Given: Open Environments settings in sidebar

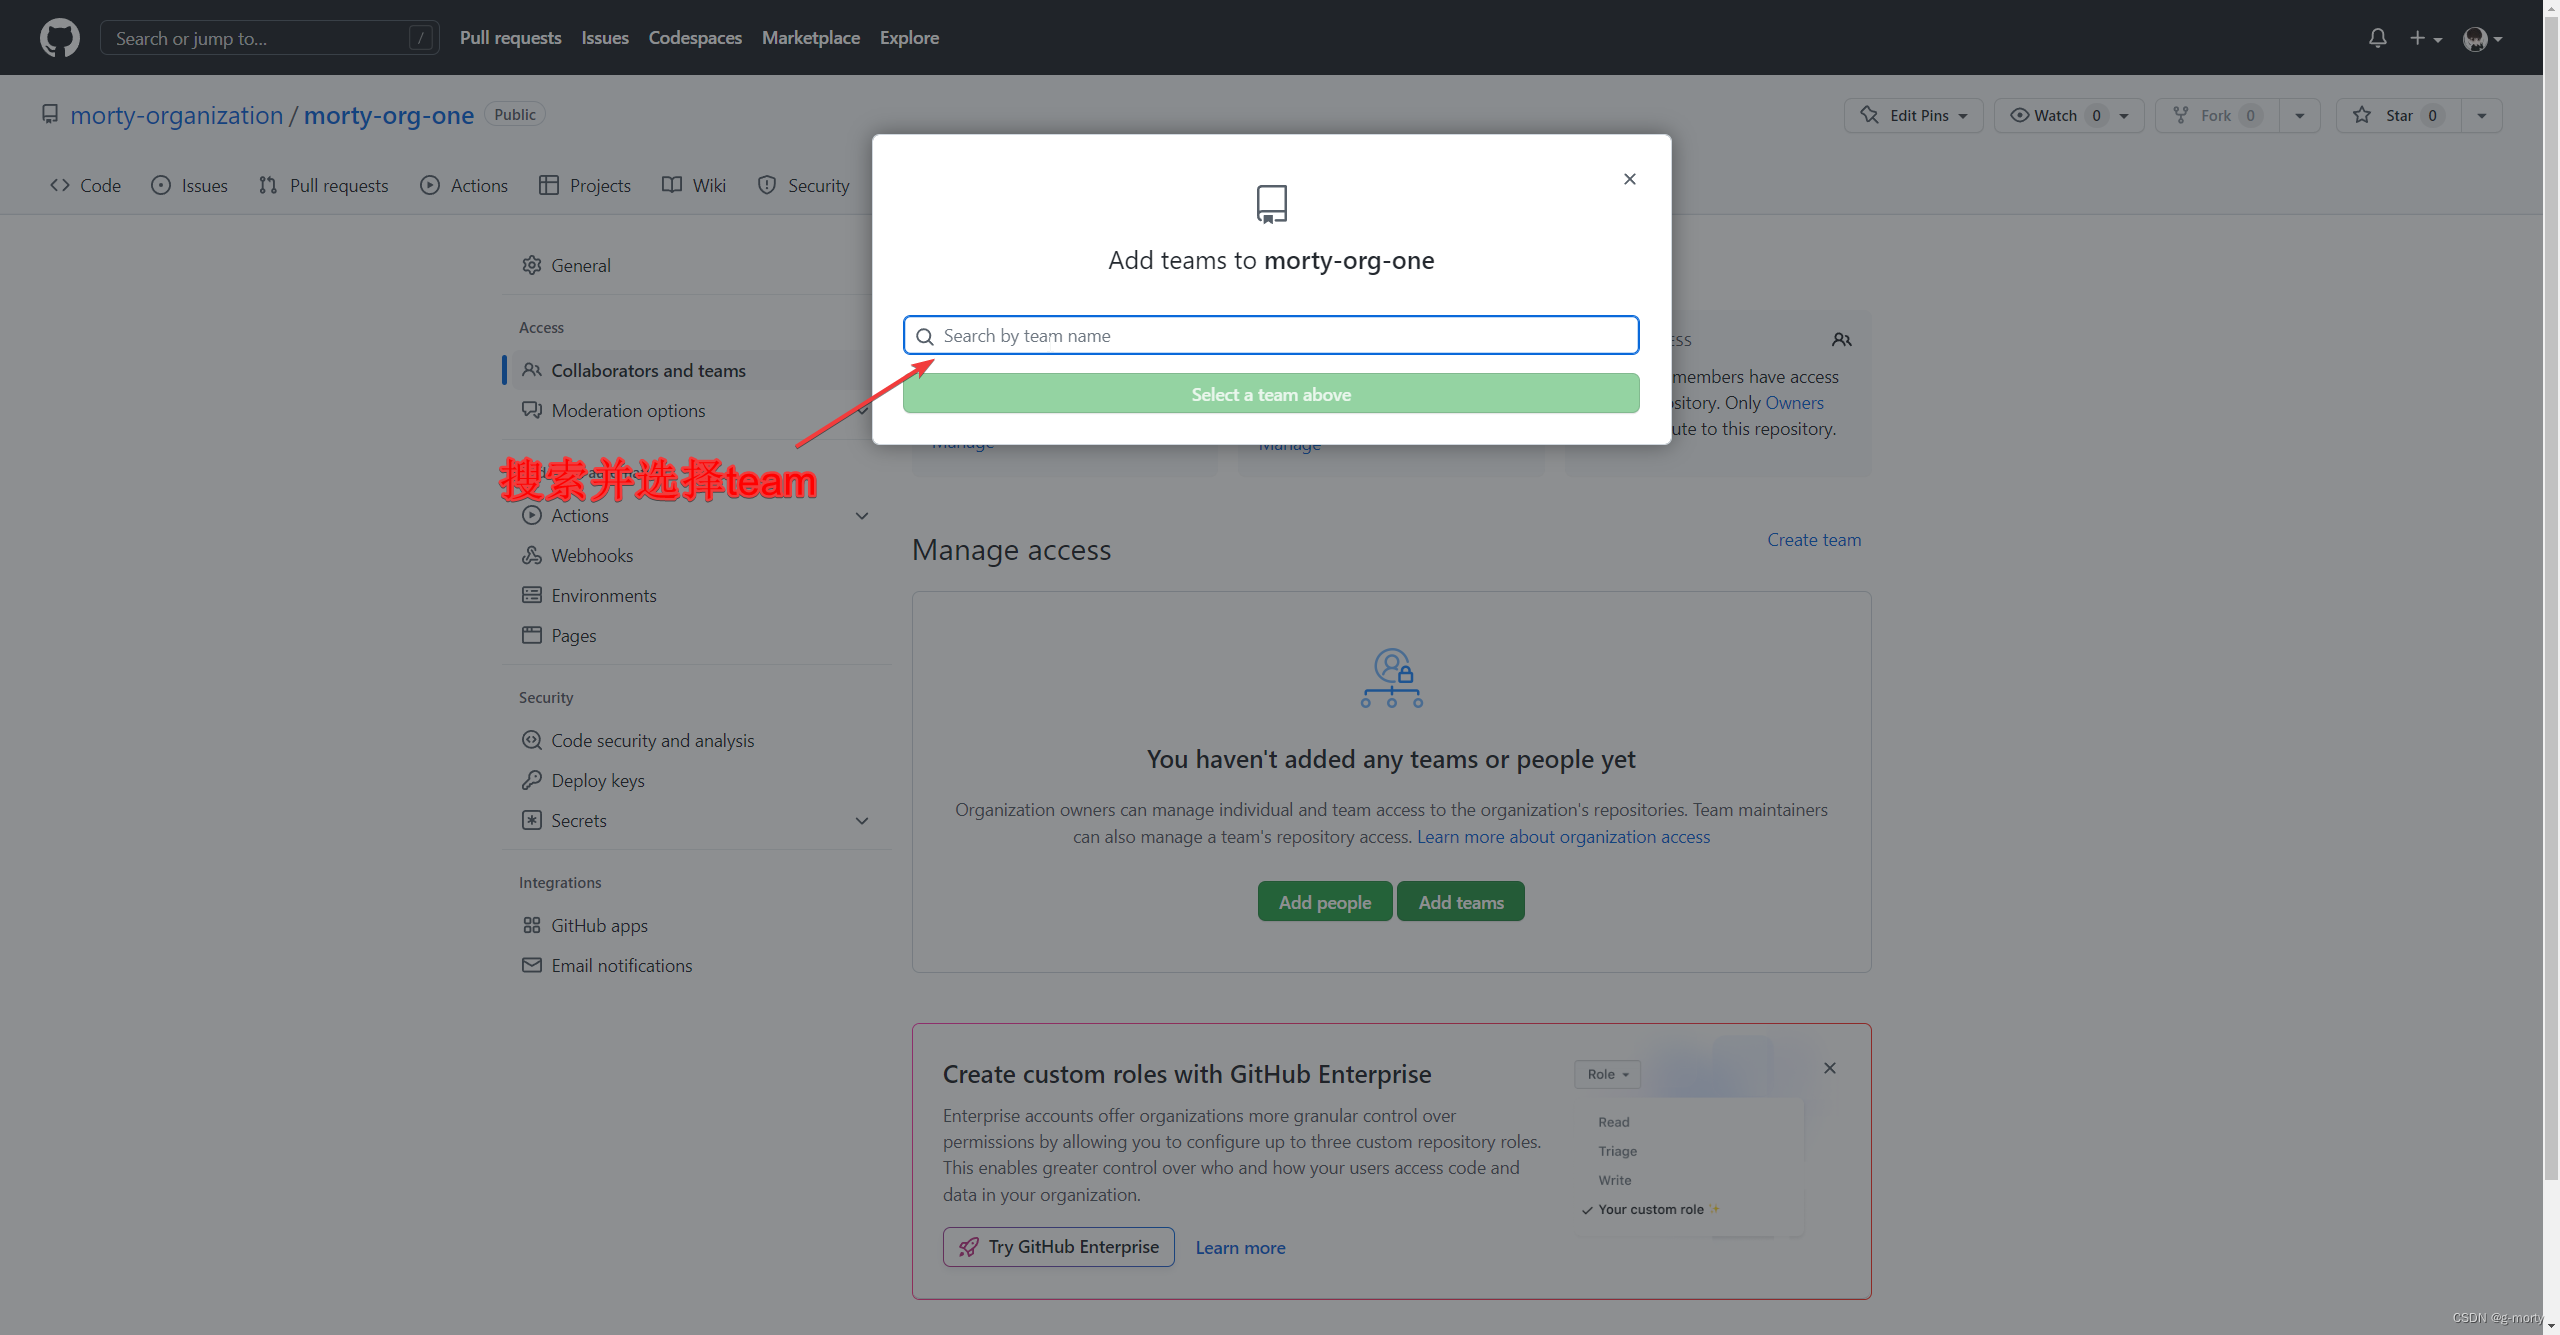Looking at the screenshot, I should click(x=604, y=595).
